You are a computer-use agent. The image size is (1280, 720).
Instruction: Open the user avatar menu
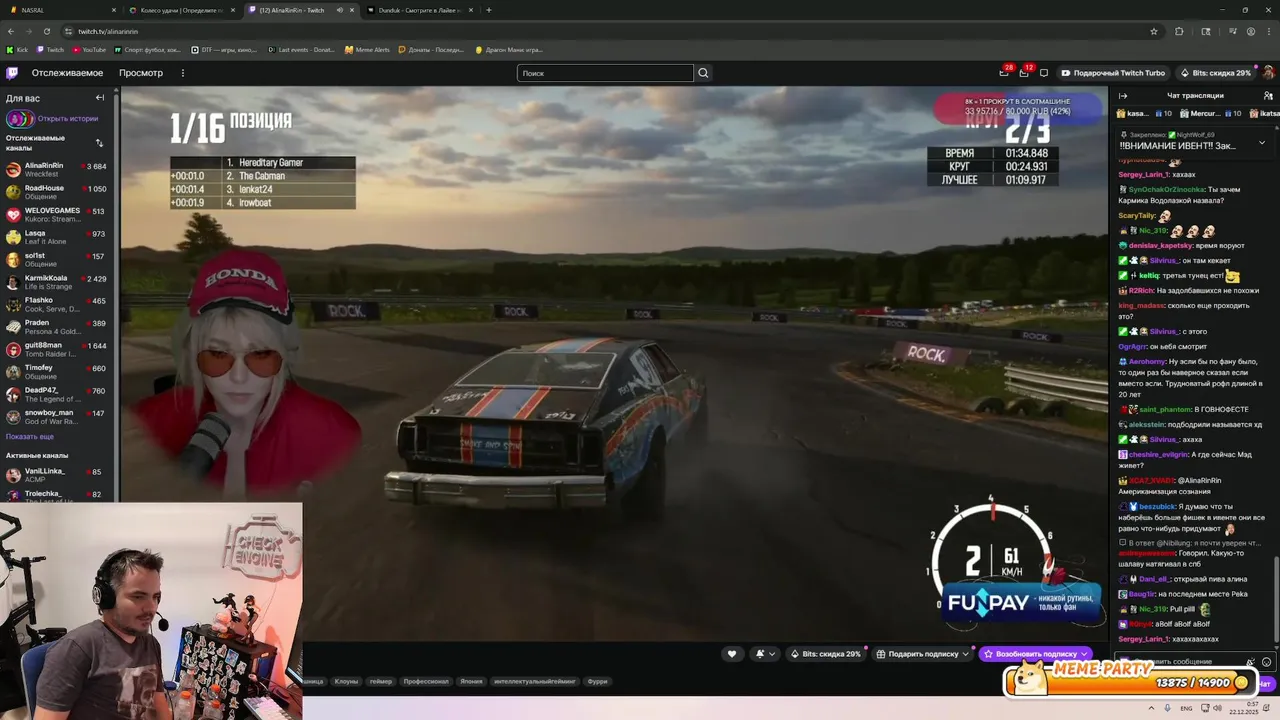1268,73
